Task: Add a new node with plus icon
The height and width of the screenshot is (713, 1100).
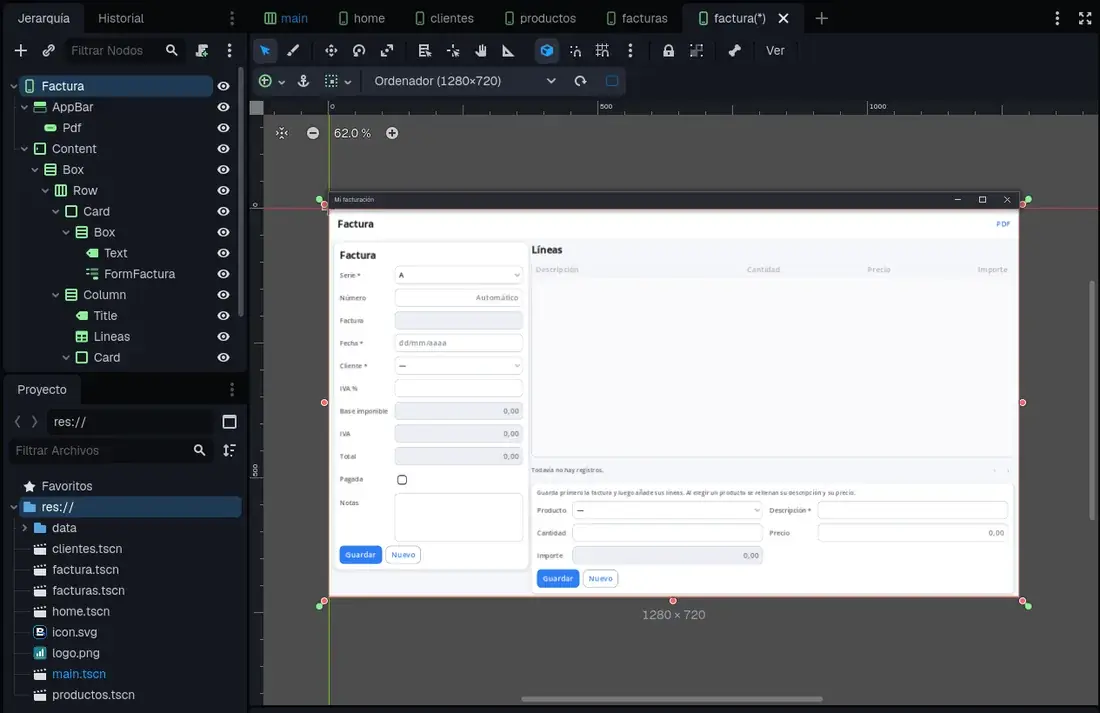Action: click(x=21, y=51)
